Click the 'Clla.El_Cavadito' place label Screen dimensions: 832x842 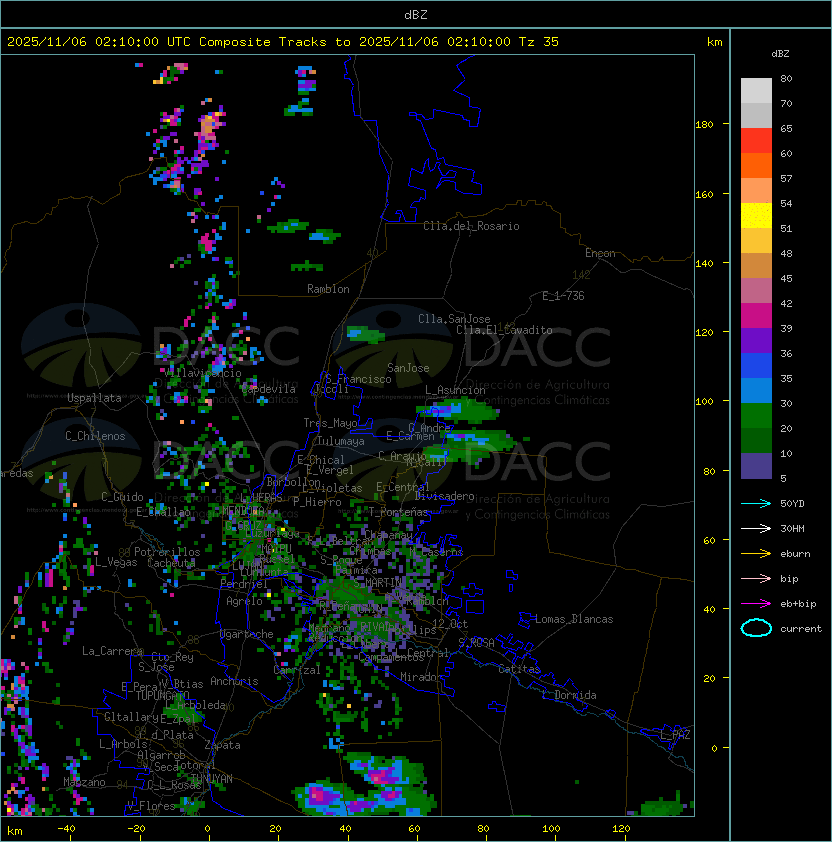pyautogui.click(x=504, y=330)
